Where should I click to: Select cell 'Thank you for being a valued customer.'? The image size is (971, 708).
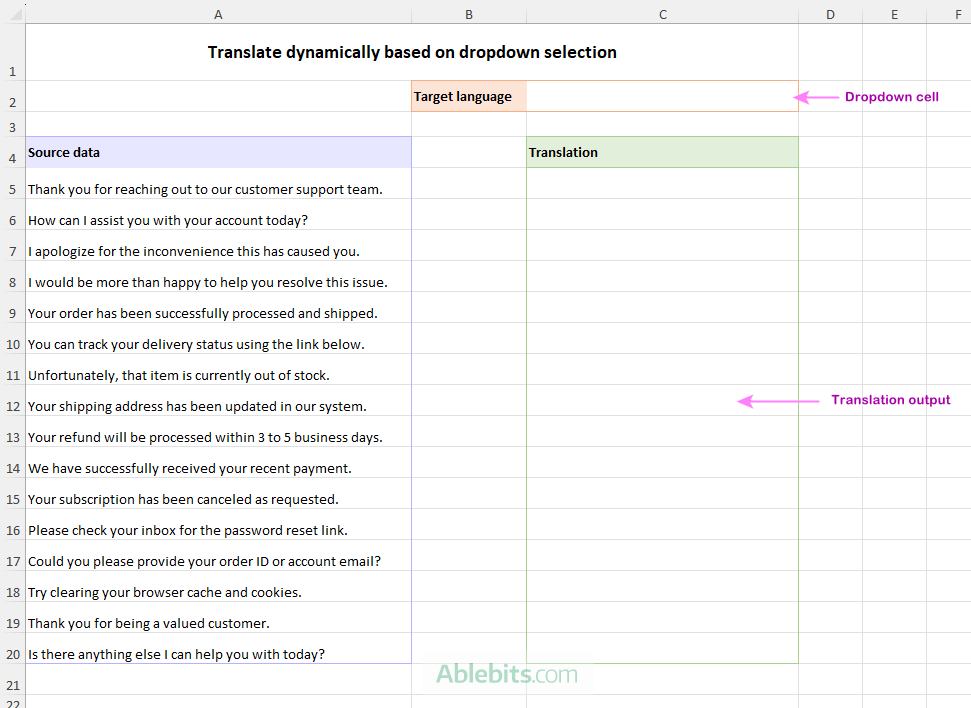tap(218, 617)
